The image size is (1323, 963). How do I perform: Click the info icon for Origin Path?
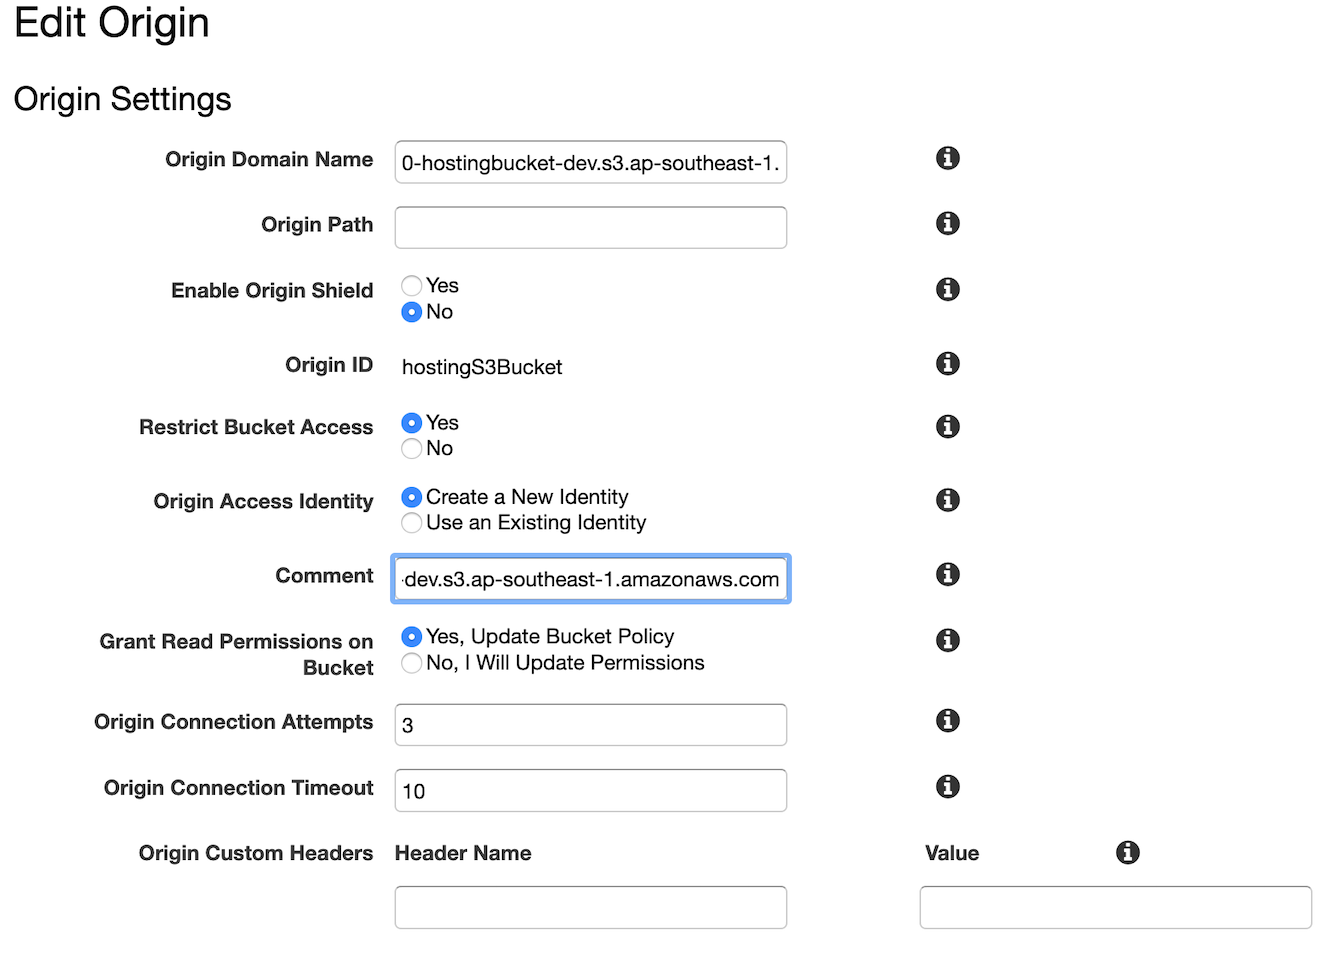coord(947,223)
